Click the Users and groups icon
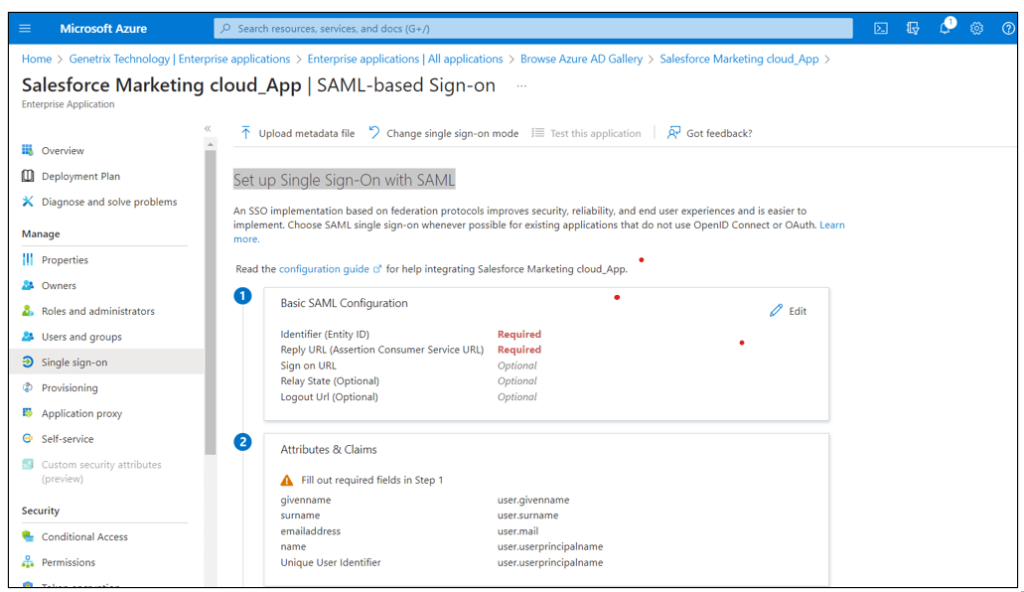Viewport: 1024px width, 592px height. point(27,337)
